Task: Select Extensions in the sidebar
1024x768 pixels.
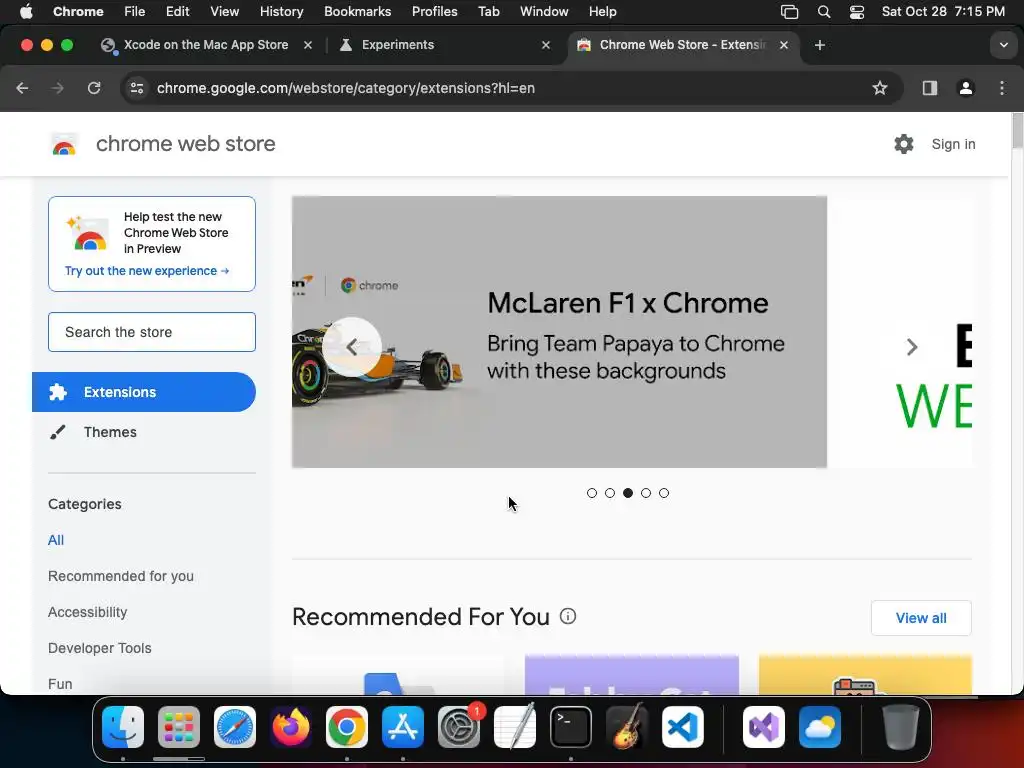Action: coord(144,392)
